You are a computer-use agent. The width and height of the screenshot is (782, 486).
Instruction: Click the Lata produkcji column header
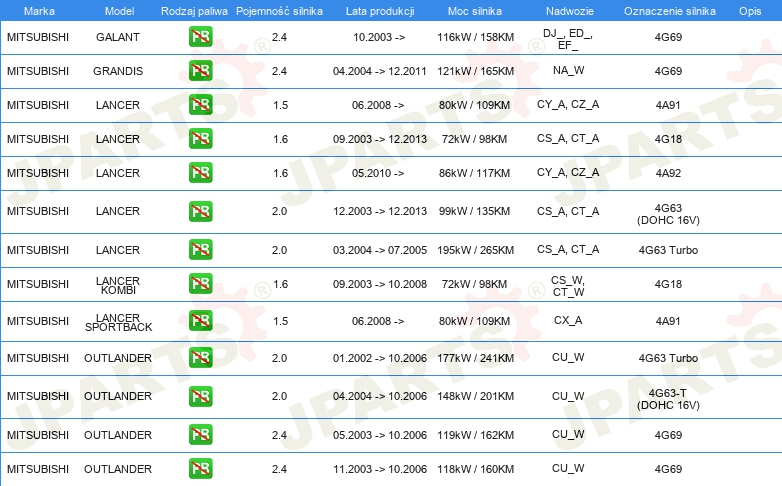coord(380,11)
